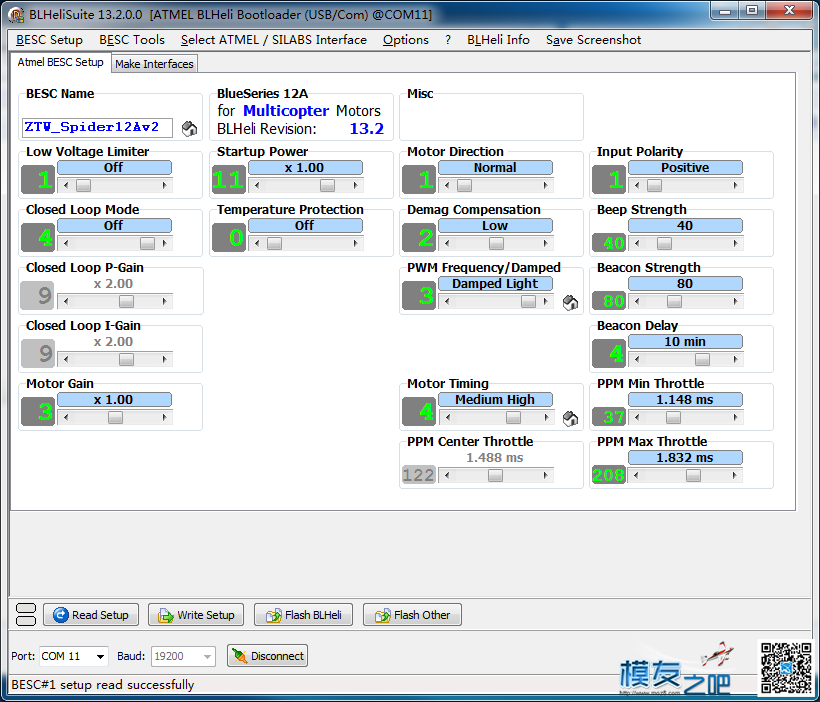Click the BLHeli Revision 13.2 value
Image resolution: width=820 pixels, height=702 pixels.
click(367, 129)
